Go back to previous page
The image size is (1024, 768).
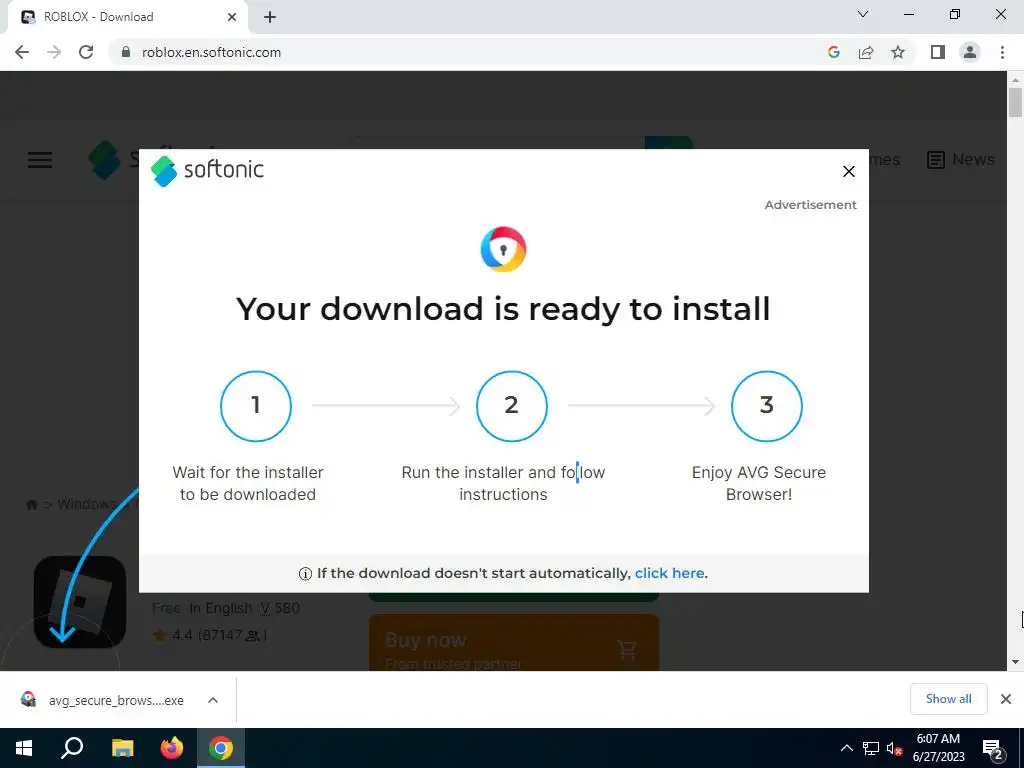(22, 52)
